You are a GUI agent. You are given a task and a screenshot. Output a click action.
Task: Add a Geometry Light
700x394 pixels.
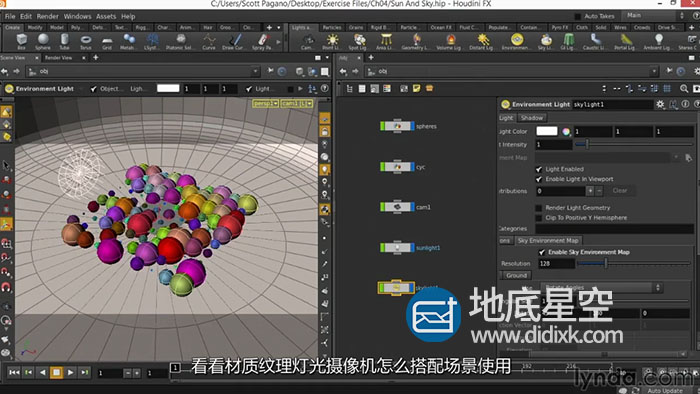click(415, 41)
